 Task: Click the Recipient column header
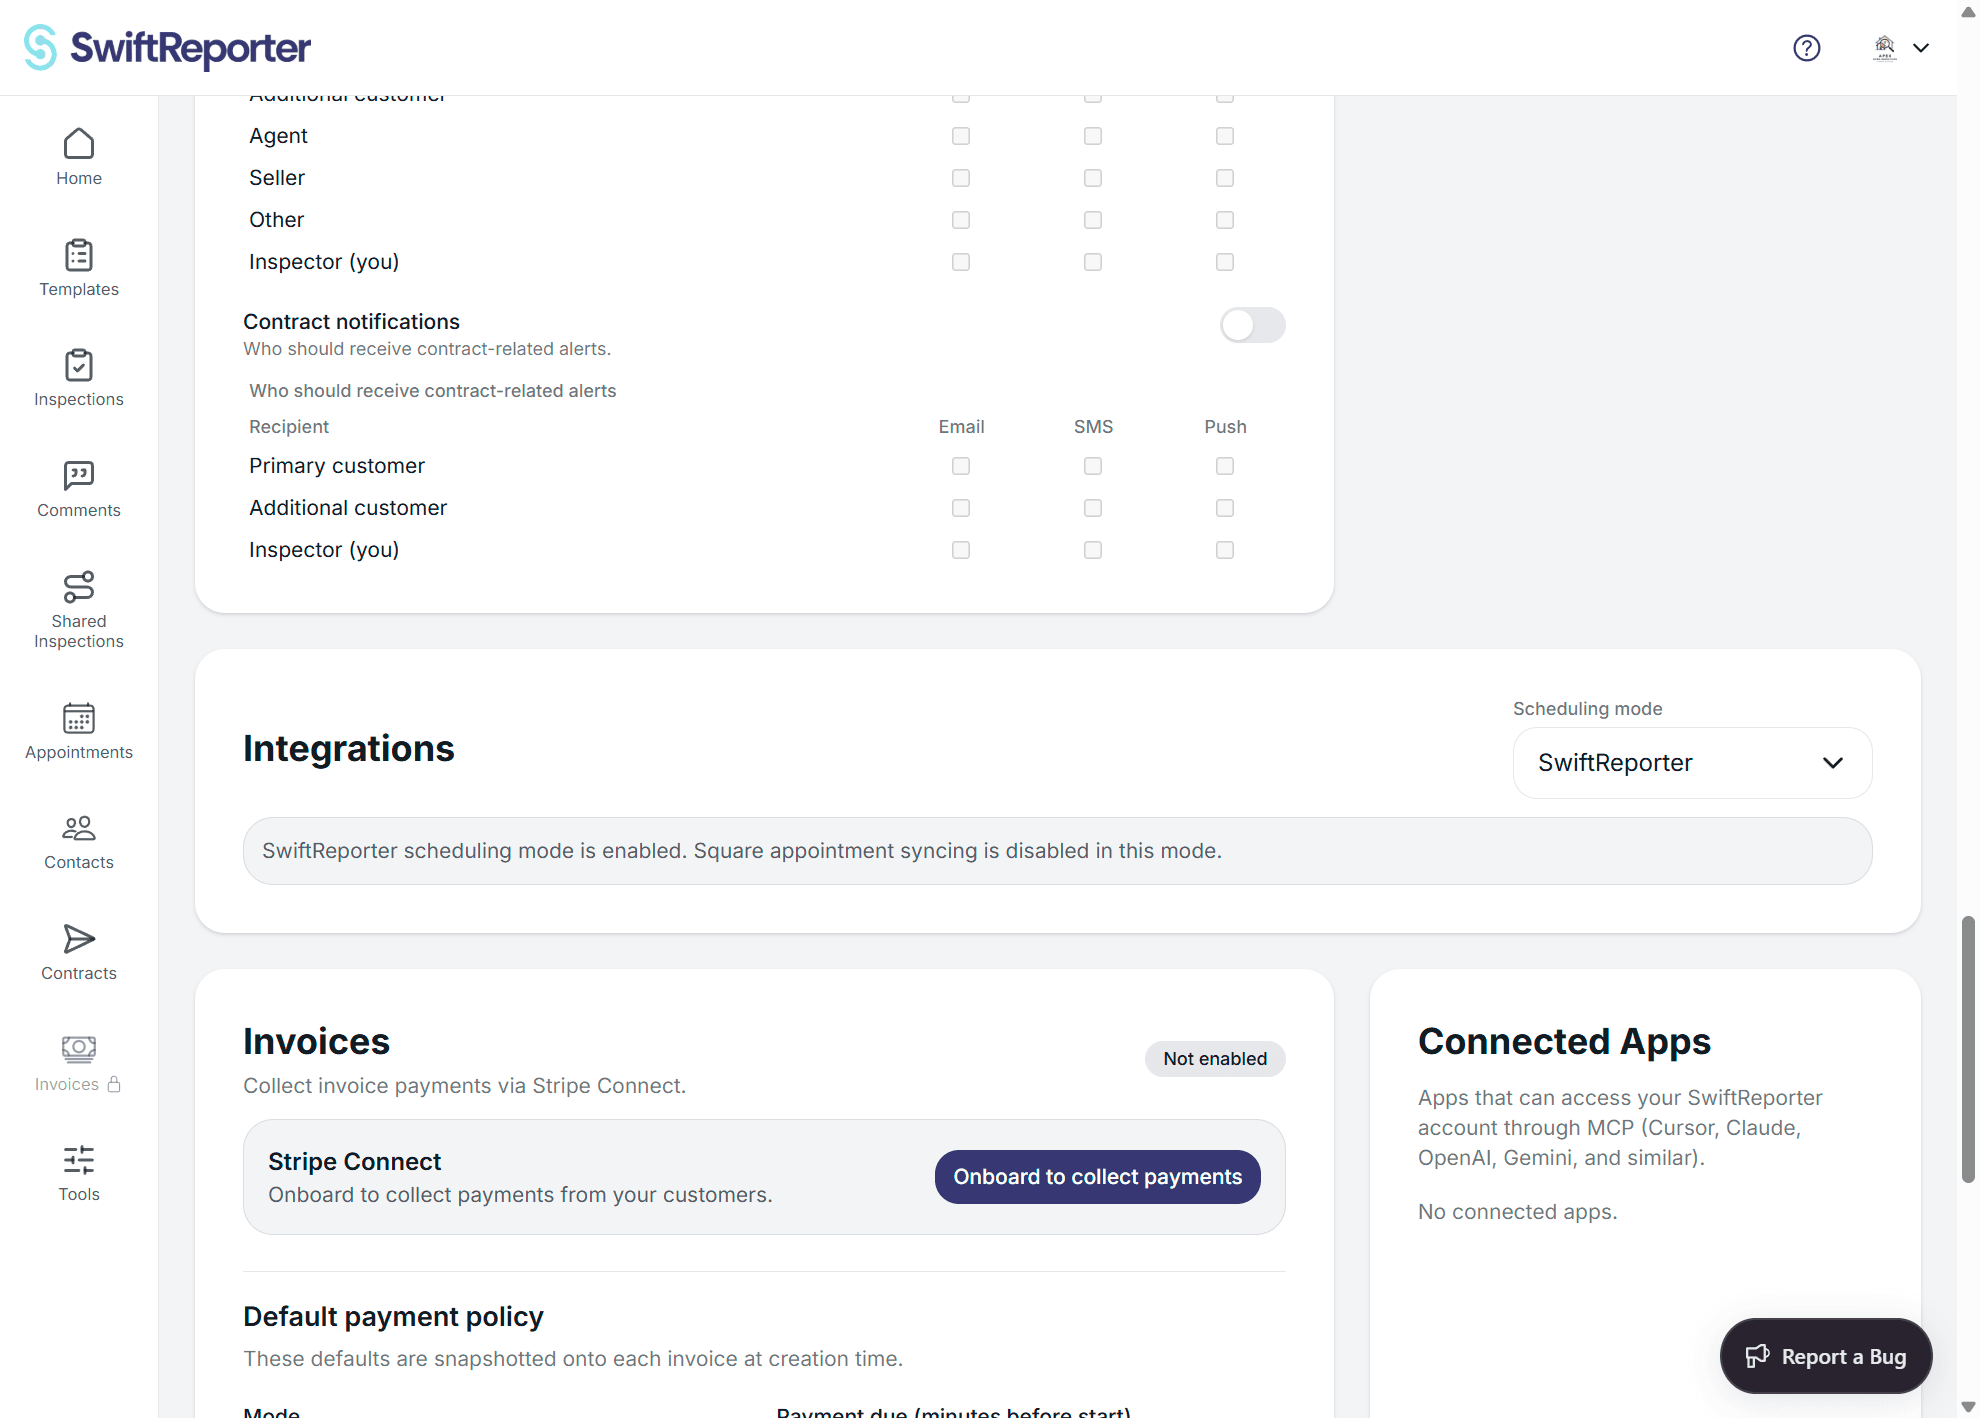(289, 427)
